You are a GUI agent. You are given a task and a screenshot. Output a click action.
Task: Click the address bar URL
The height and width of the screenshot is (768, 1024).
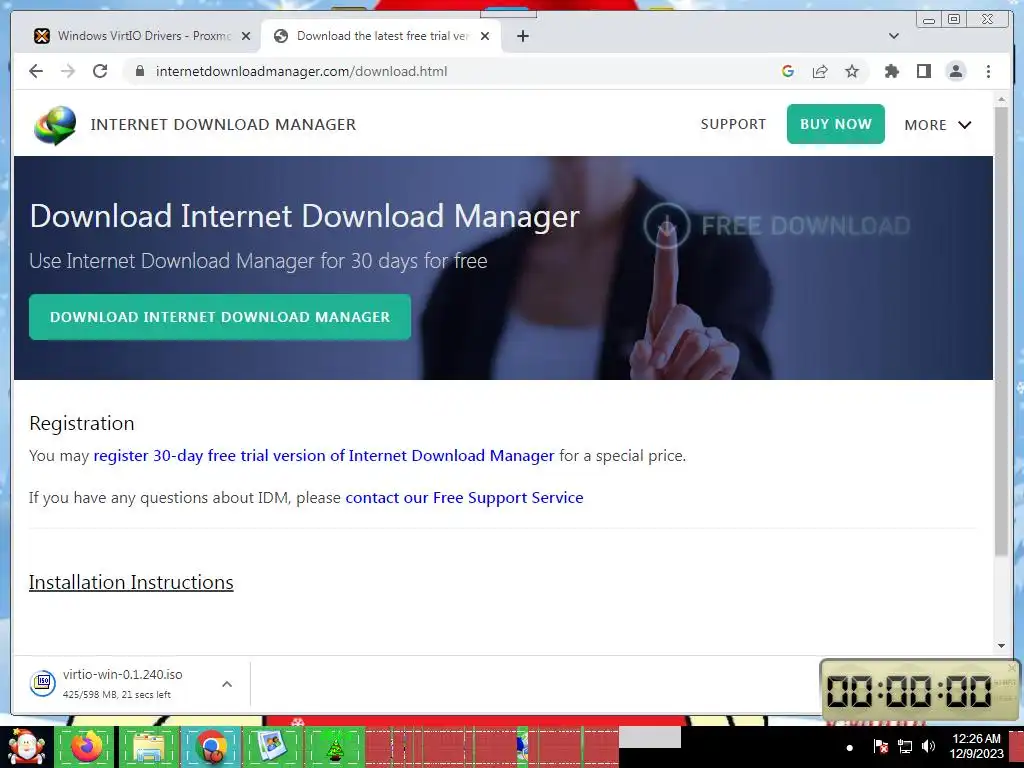[x=301, y=71]
